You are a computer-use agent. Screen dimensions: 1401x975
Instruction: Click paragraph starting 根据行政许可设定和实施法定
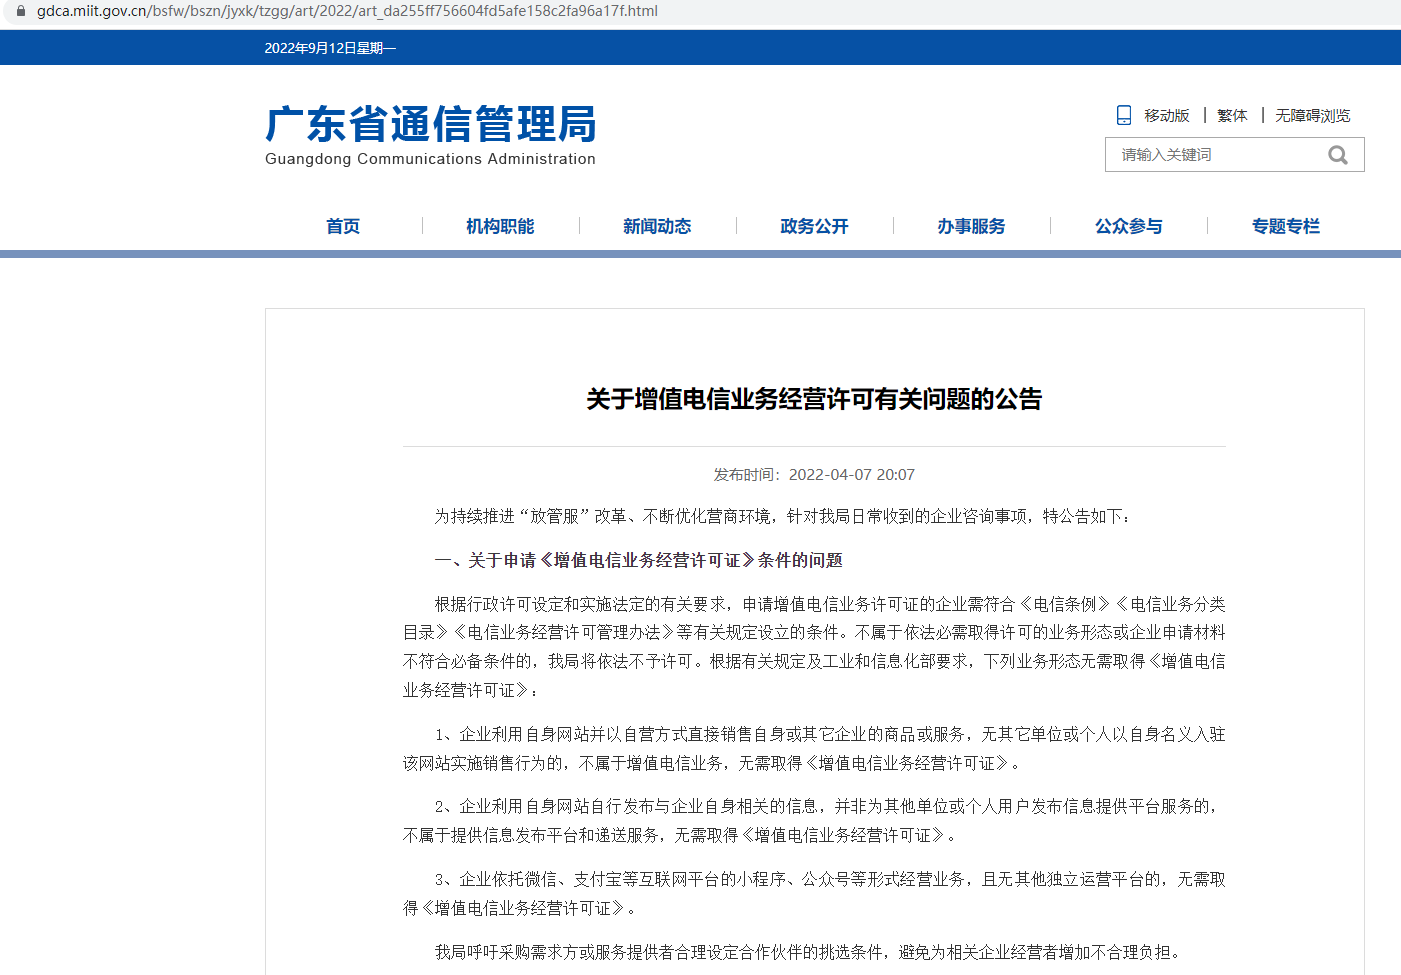coord(814,647)
